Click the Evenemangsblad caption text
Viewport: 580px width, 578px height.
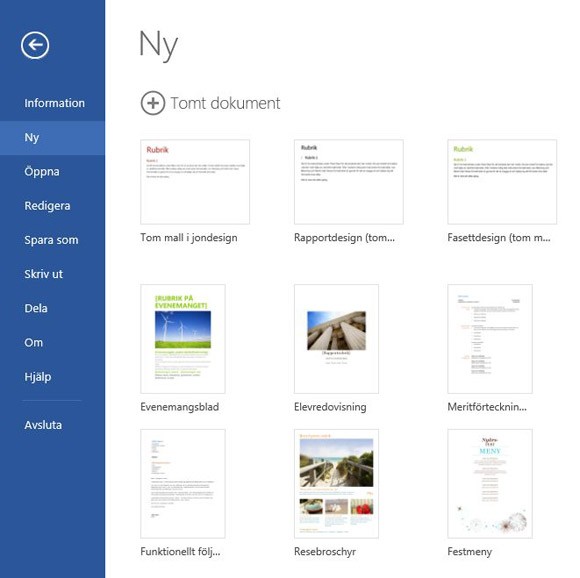[180, 407]
